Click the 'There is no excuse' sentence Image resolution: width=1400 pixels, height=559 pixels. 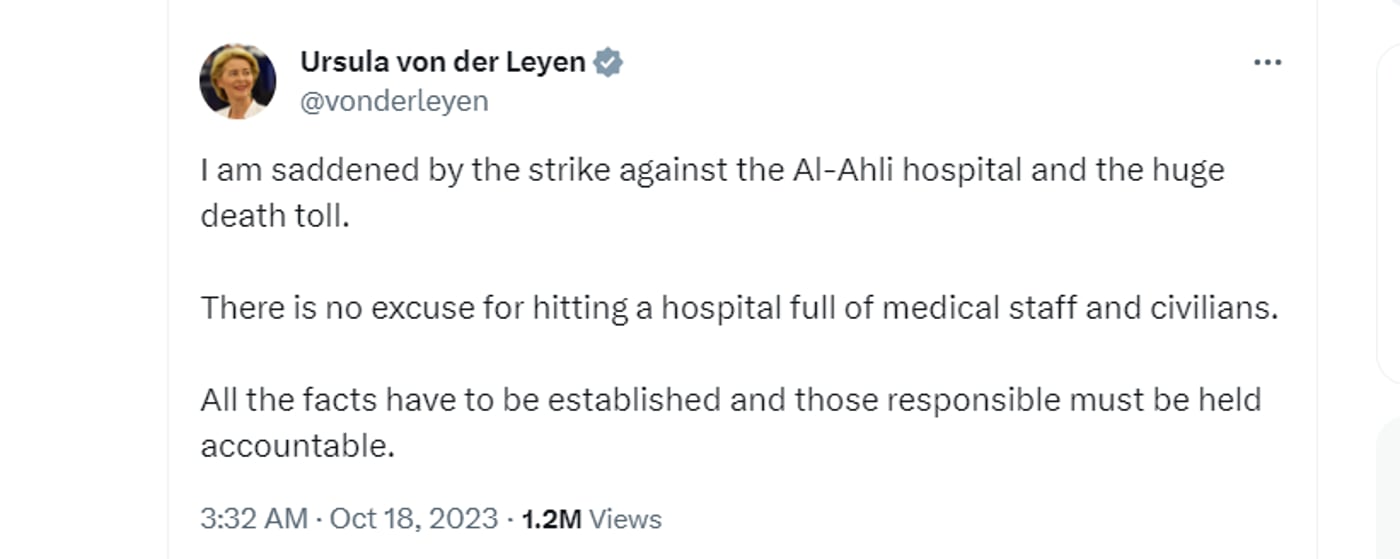tap(740, 308)
